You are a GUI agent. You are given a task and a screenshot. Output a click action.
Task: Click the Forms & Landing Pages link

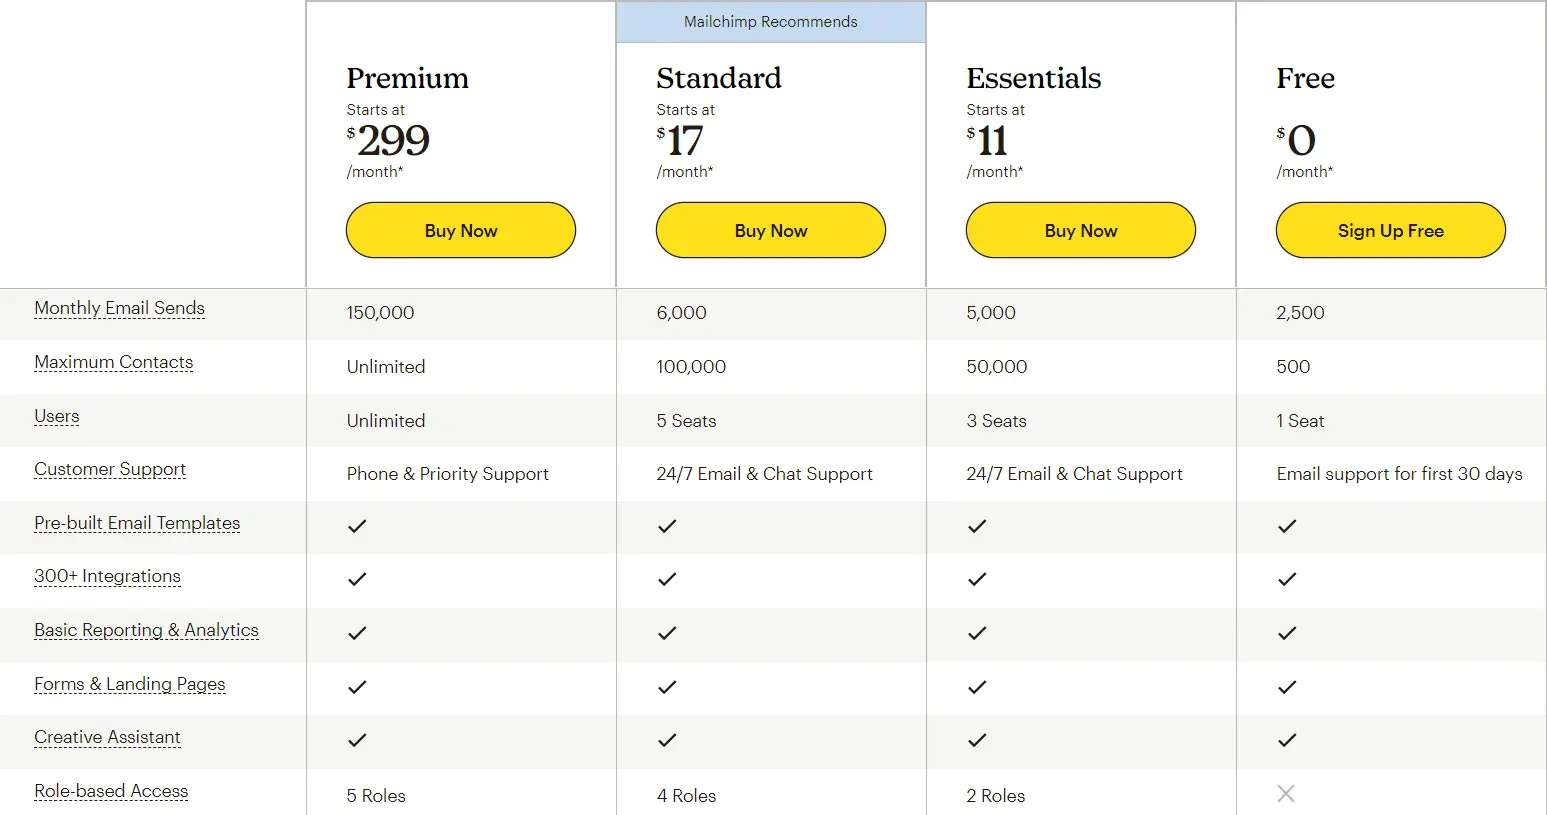tap(130, 684)
